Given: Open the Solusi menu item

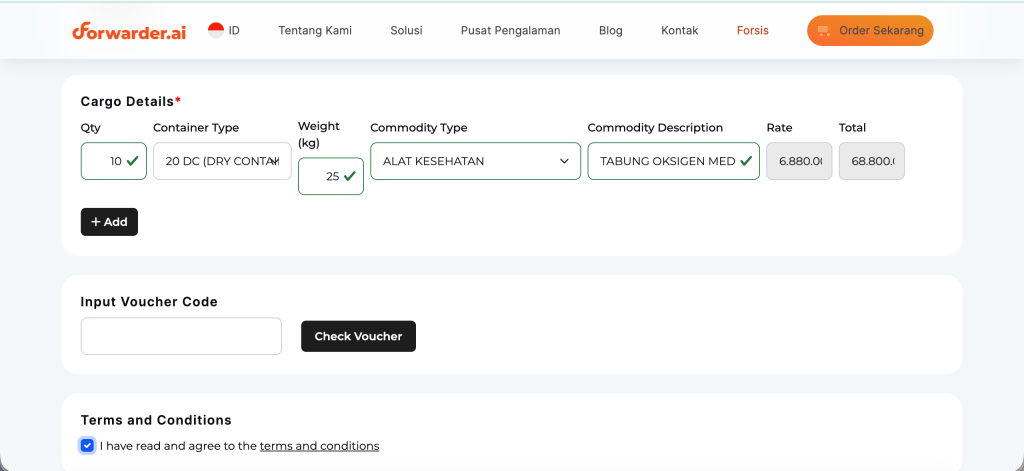Looking at the screenshot, I should [406, 31].
